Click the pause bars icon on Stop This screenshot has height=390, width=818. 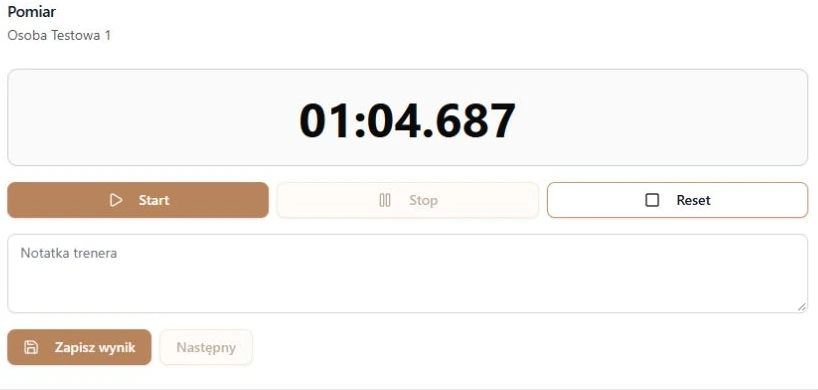tap(385, 200)
